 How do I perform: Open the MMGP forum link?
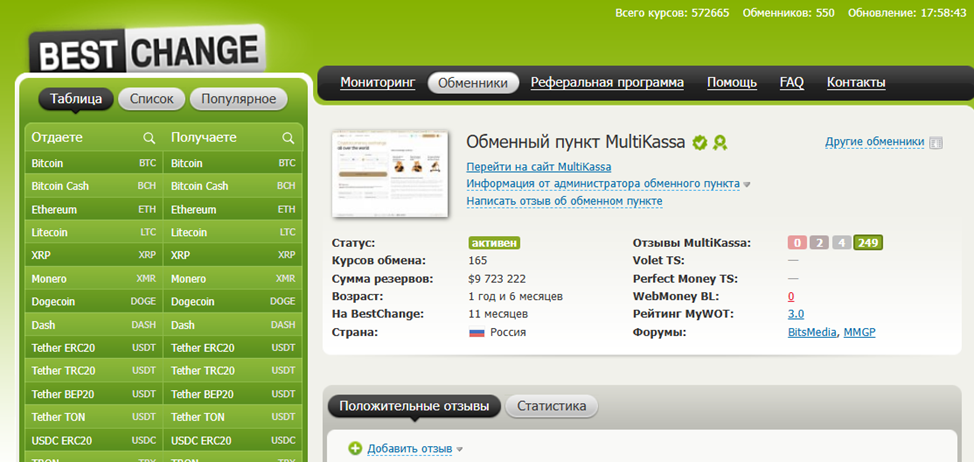[859, 332]
